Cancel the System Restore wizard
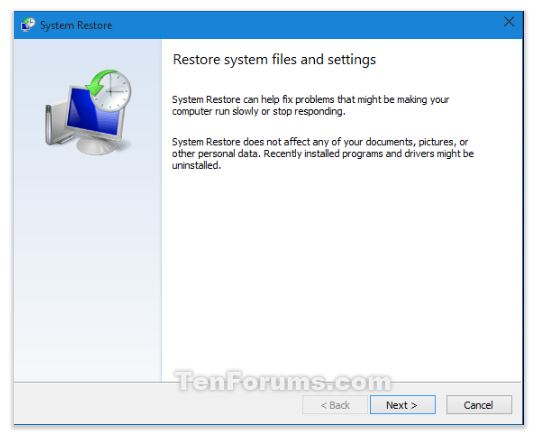The height and width of the screenshot is (436, 536). (x=479, y=405)
